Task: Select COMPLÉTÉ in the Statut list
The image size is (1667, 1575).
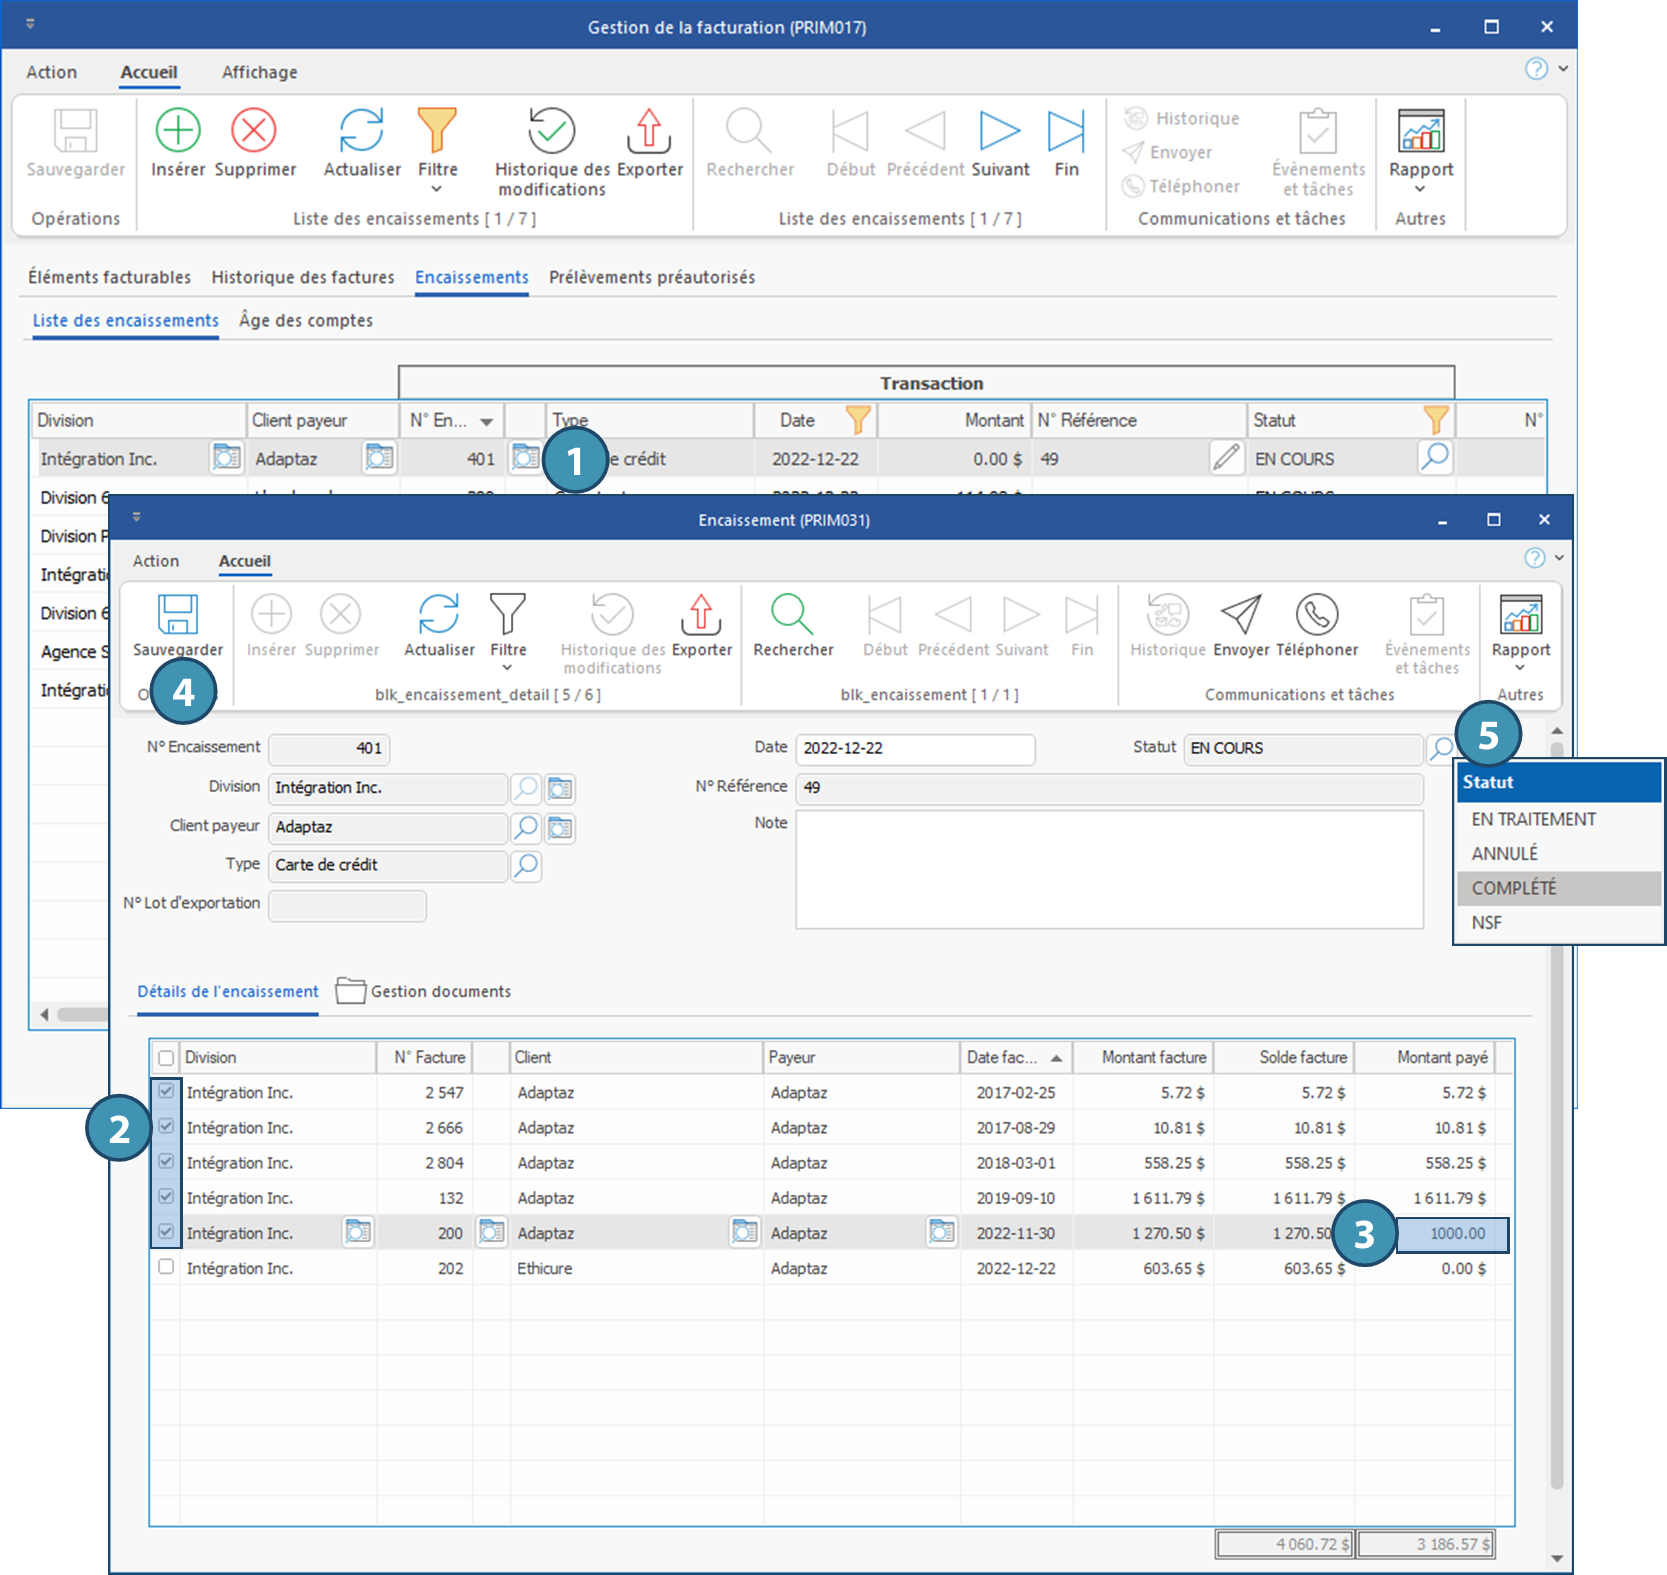Action: click(x=1514, y=888)
